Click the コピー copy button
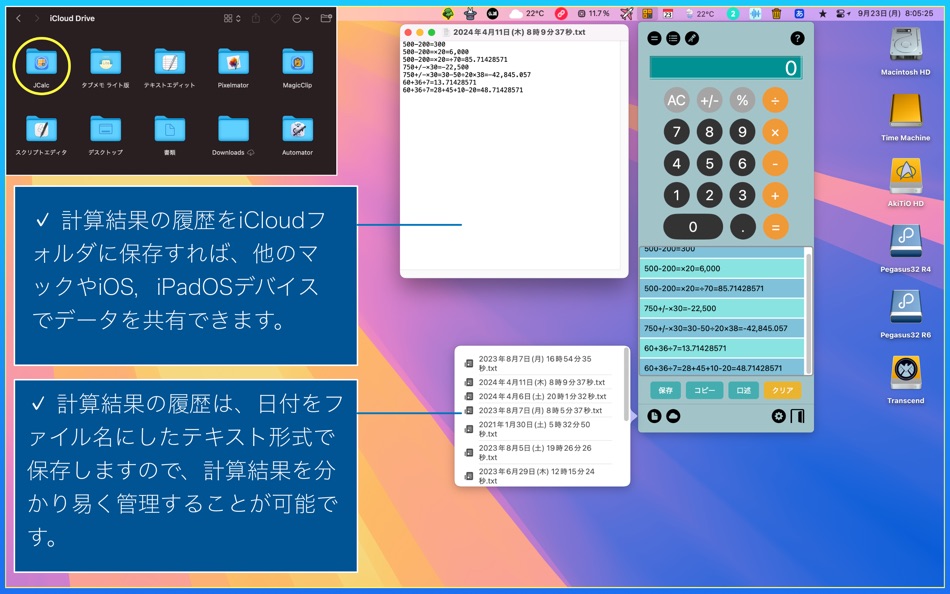Image resolution: width=950 pixels, height=594 pixels. tap(705, 390)
